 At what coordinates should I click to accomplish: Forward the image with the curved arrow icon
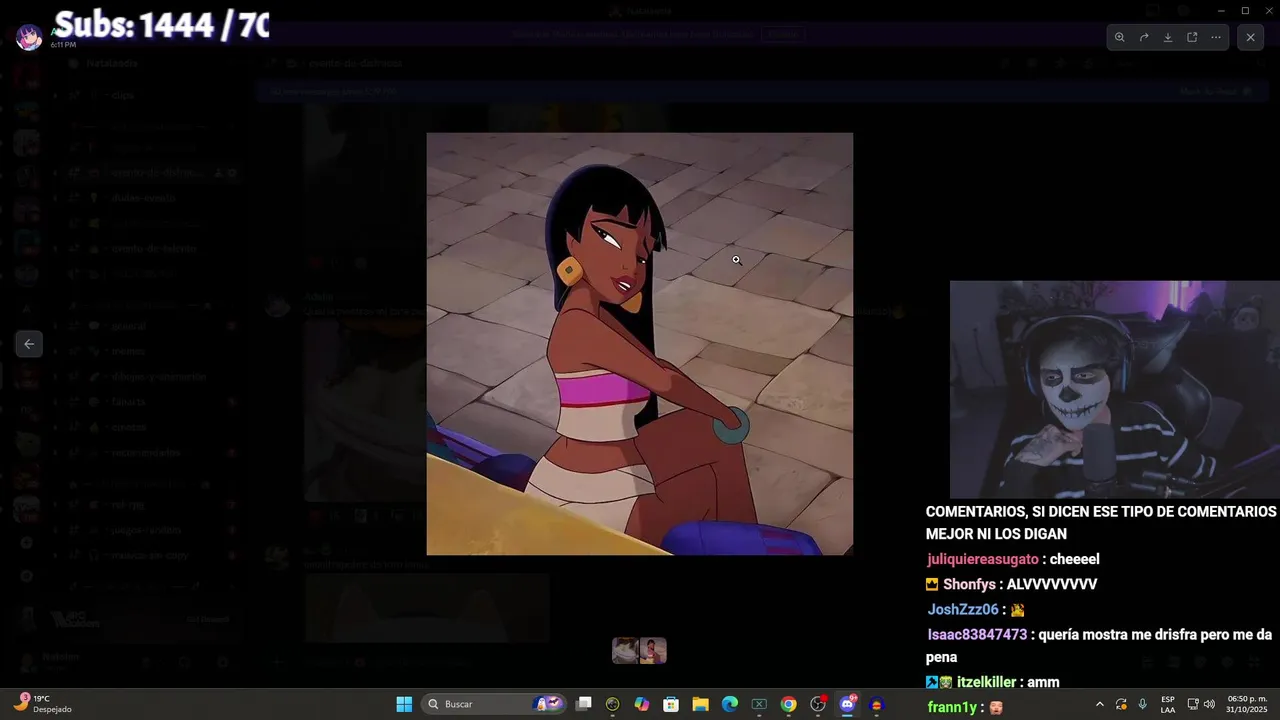1144,37
